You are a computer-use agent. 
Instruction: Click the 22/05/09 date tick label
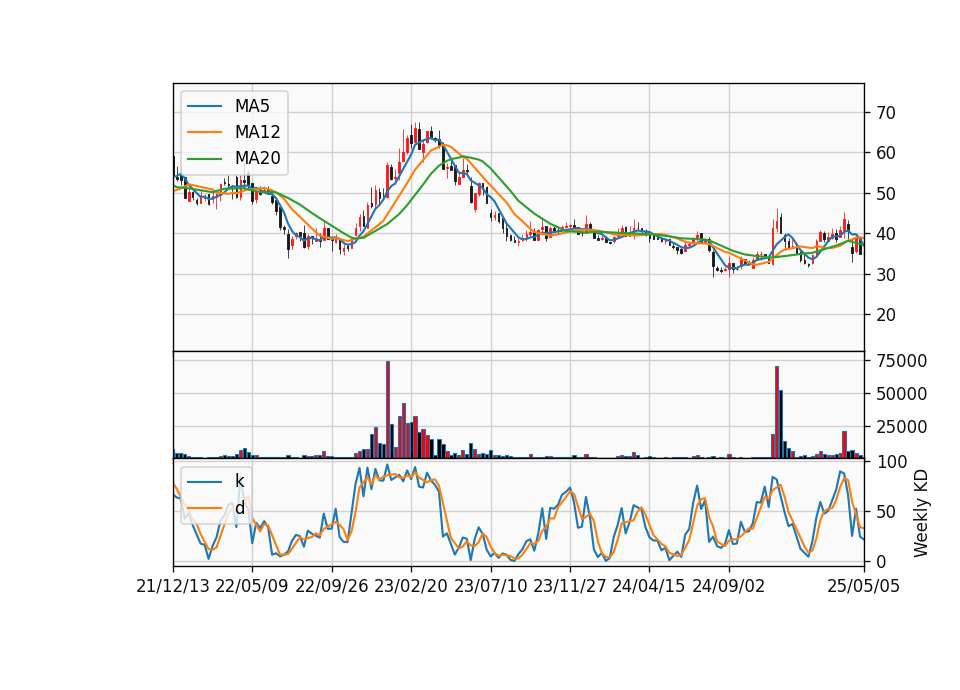252,586
